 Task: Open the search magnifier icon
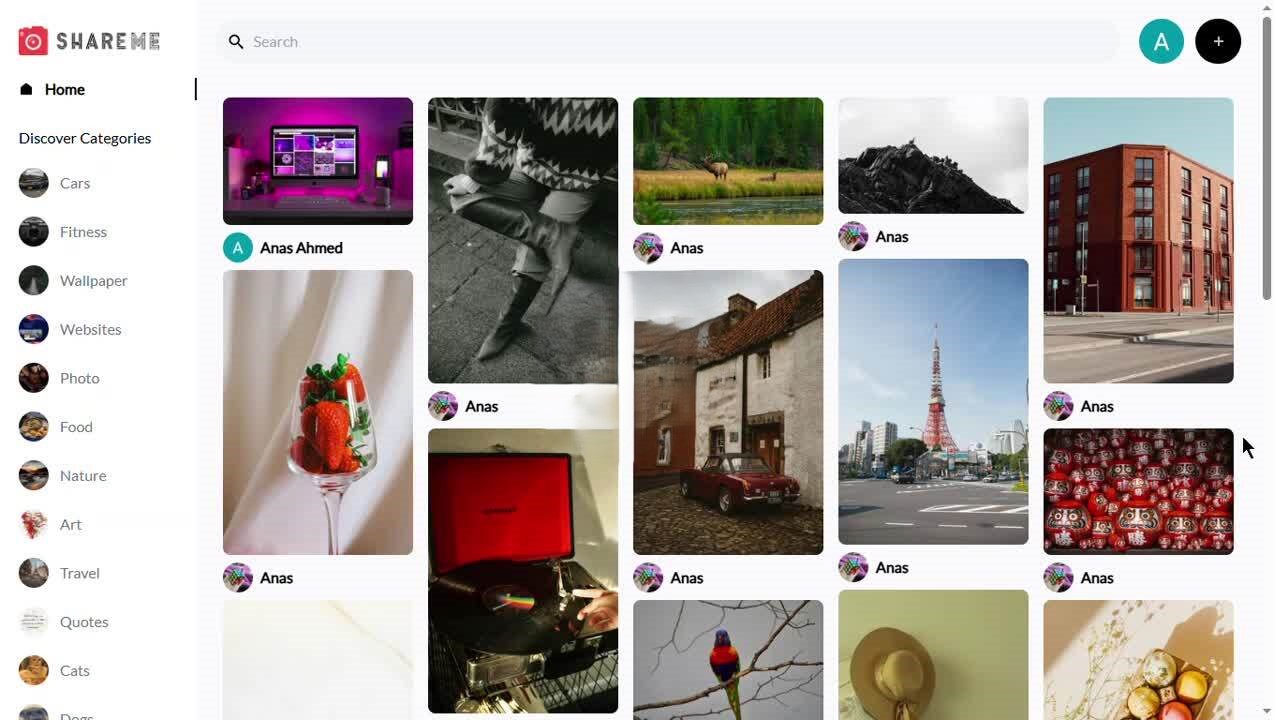[x=237, y=41]
